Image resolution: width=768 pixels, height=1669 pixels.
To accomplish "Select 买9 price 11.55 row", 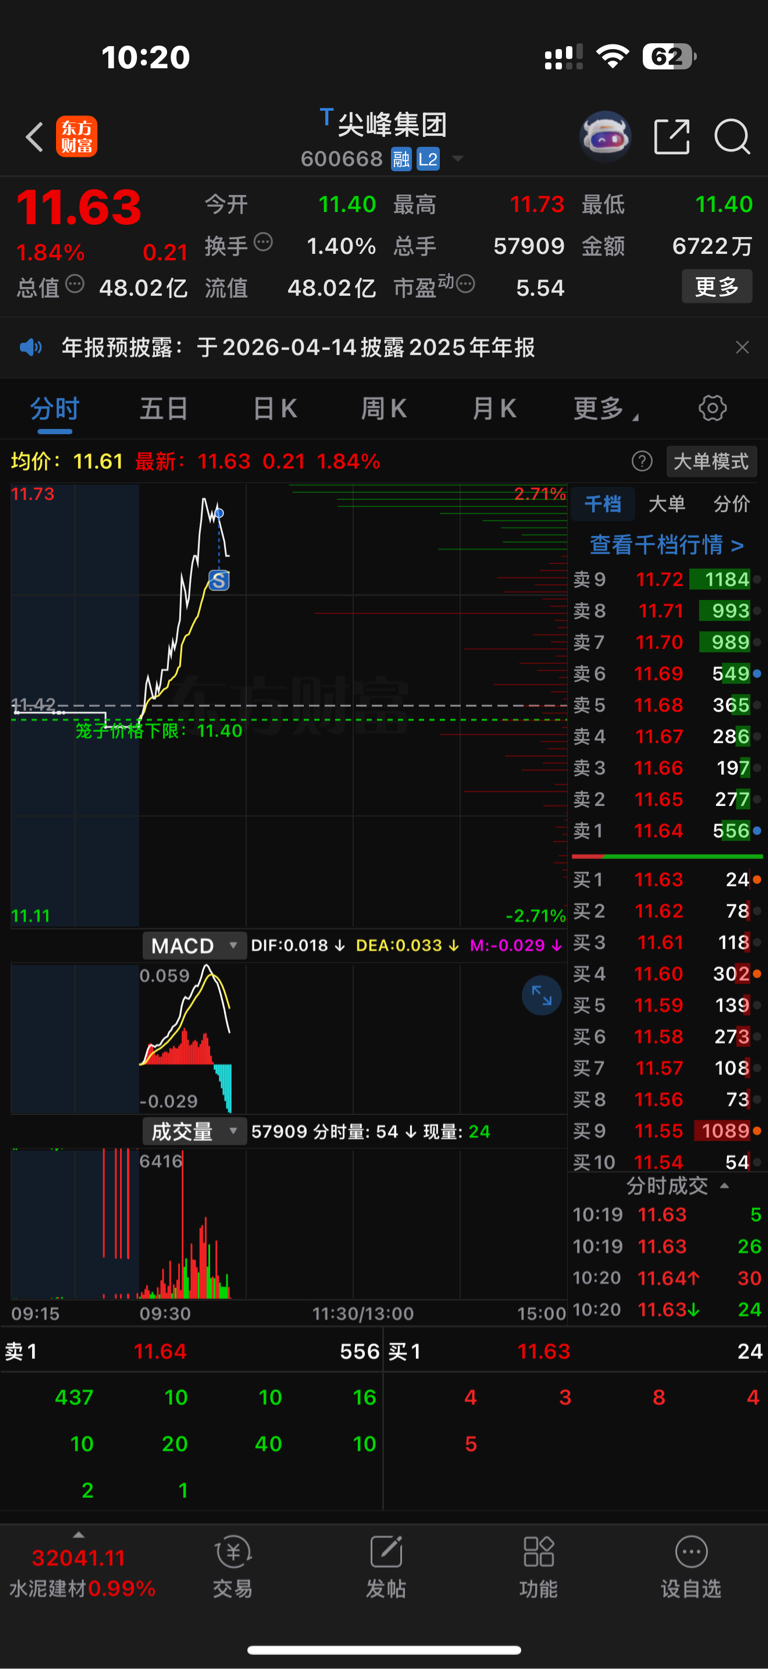I will (667, 1131).
